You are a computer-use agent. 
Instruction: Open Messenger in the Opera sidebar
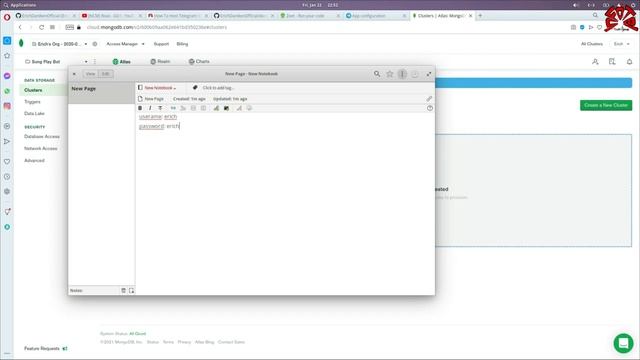(x=7, y=76)
